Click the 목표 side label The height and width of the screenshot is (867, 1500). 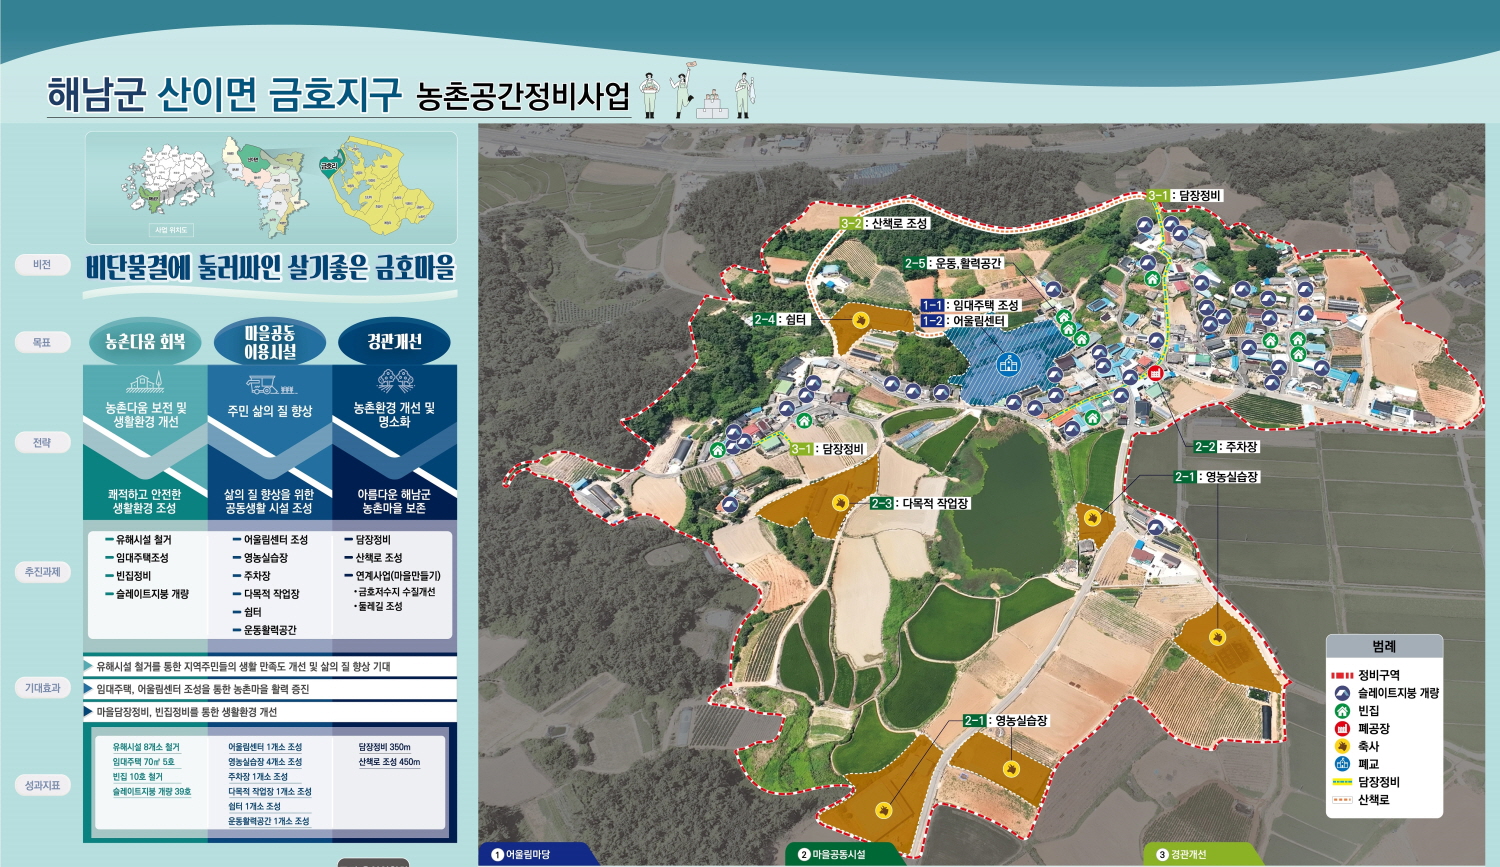[x=42, y=342]
